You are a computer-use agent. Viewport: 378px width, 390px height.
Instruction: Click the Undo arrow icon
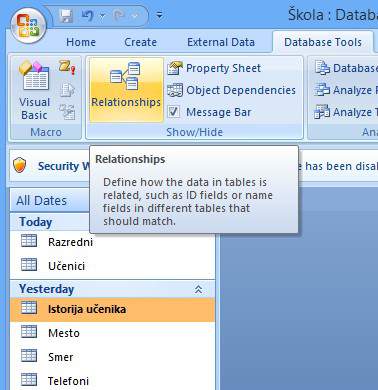[x=88, y=15]
